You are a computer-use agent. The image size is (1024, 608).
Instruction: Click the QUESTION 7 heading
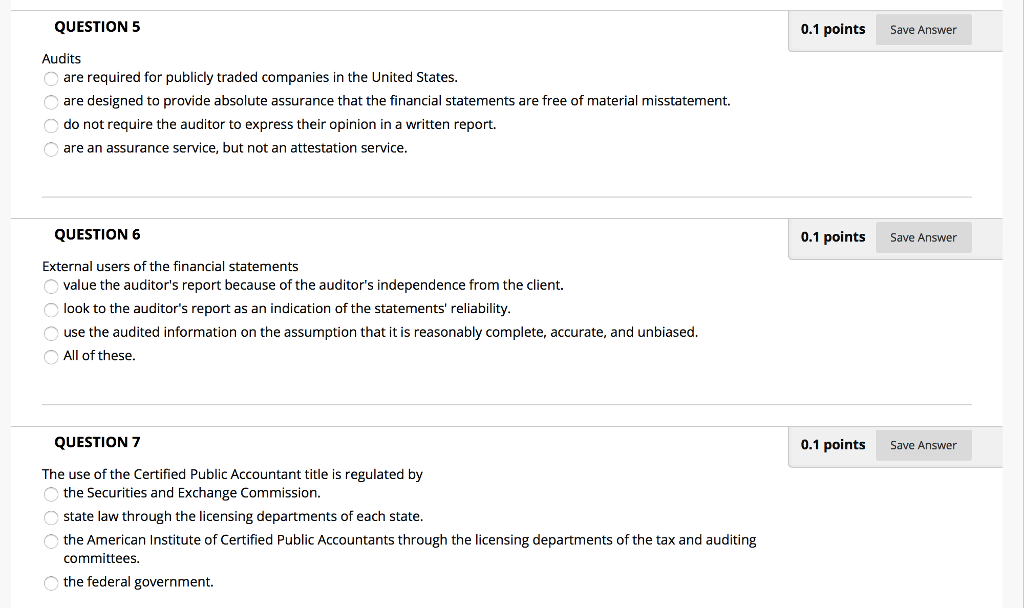tap(97, 442)
